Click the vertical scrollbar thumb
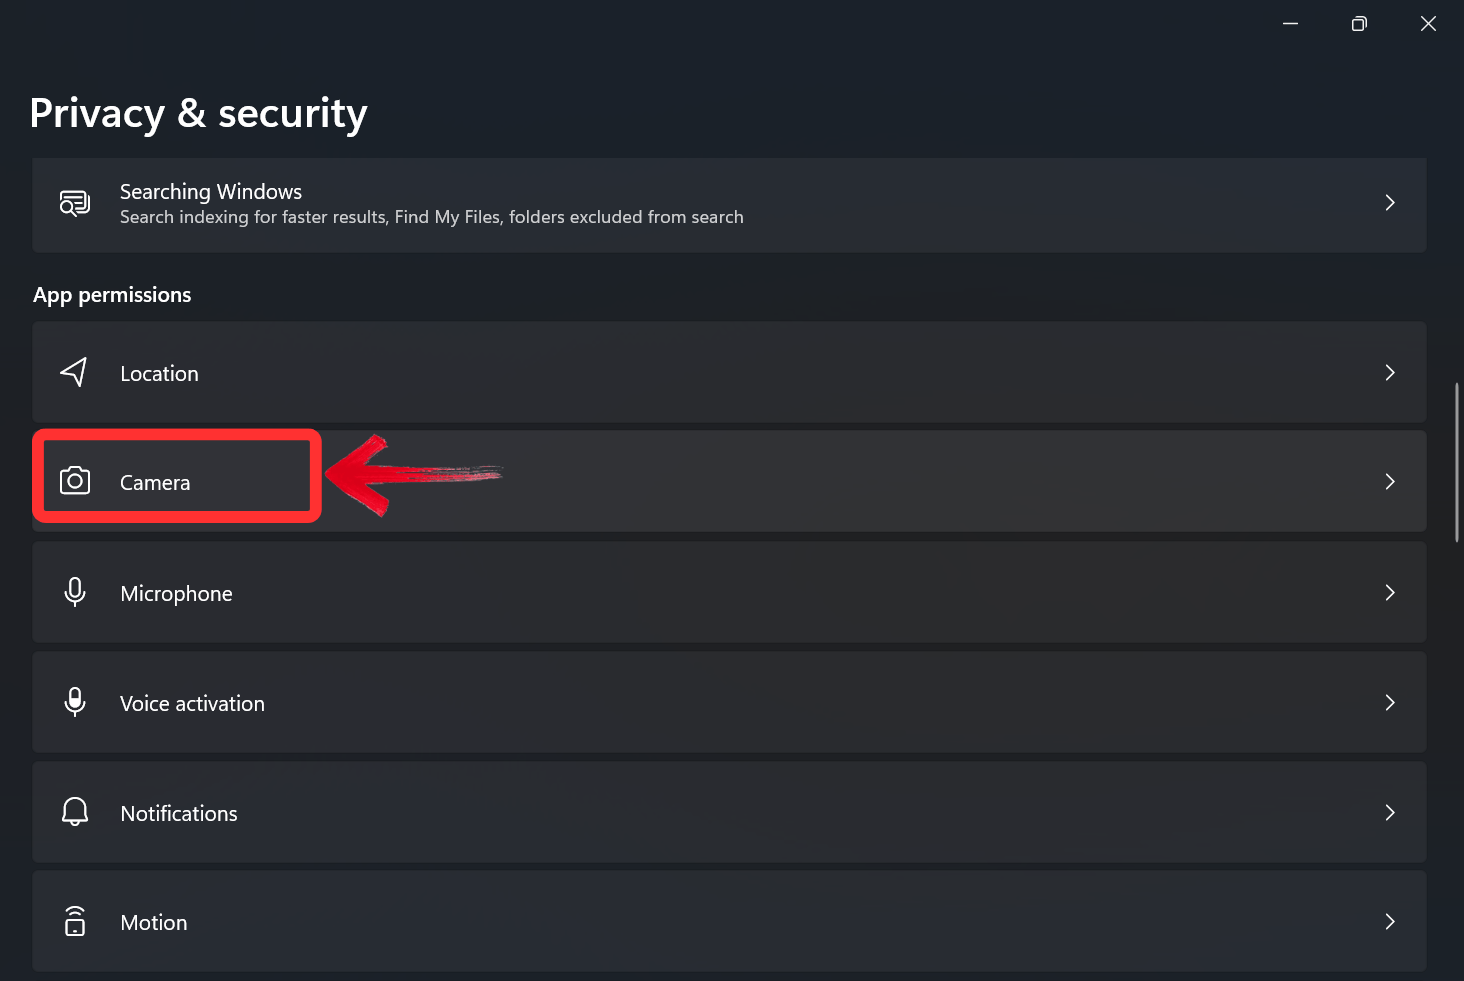The width and height of the screenshot is (1464, 981). 1457,462
